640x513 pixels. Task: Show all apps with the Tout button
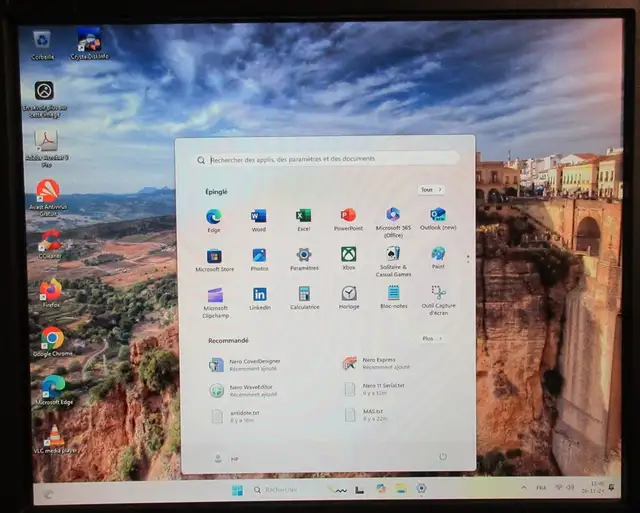[431, 190]
